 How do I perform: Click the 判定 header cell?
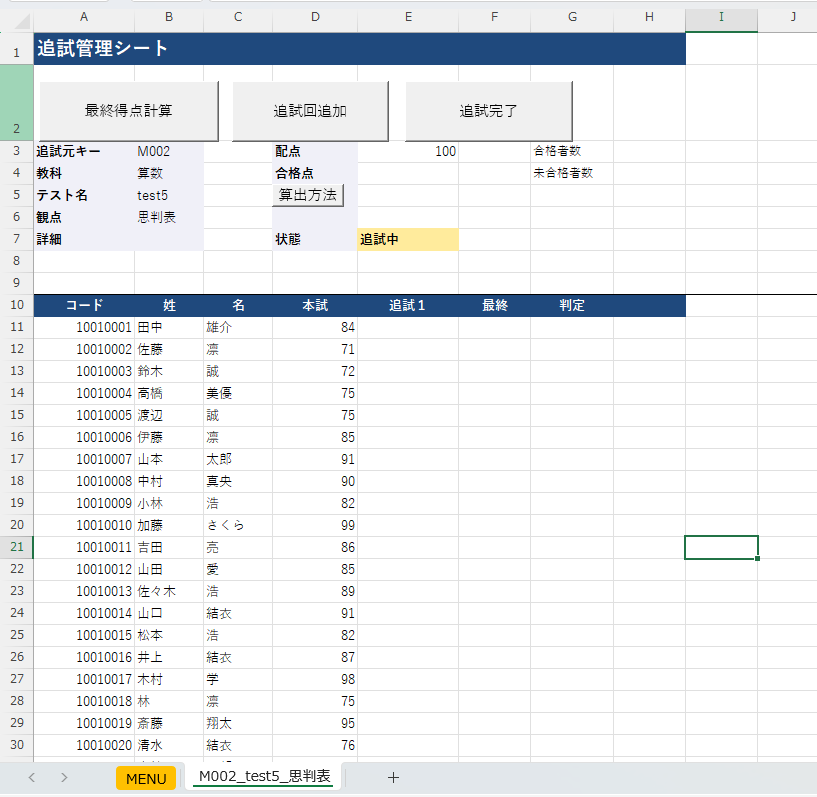pyautogui.click(x=571, y=305)
